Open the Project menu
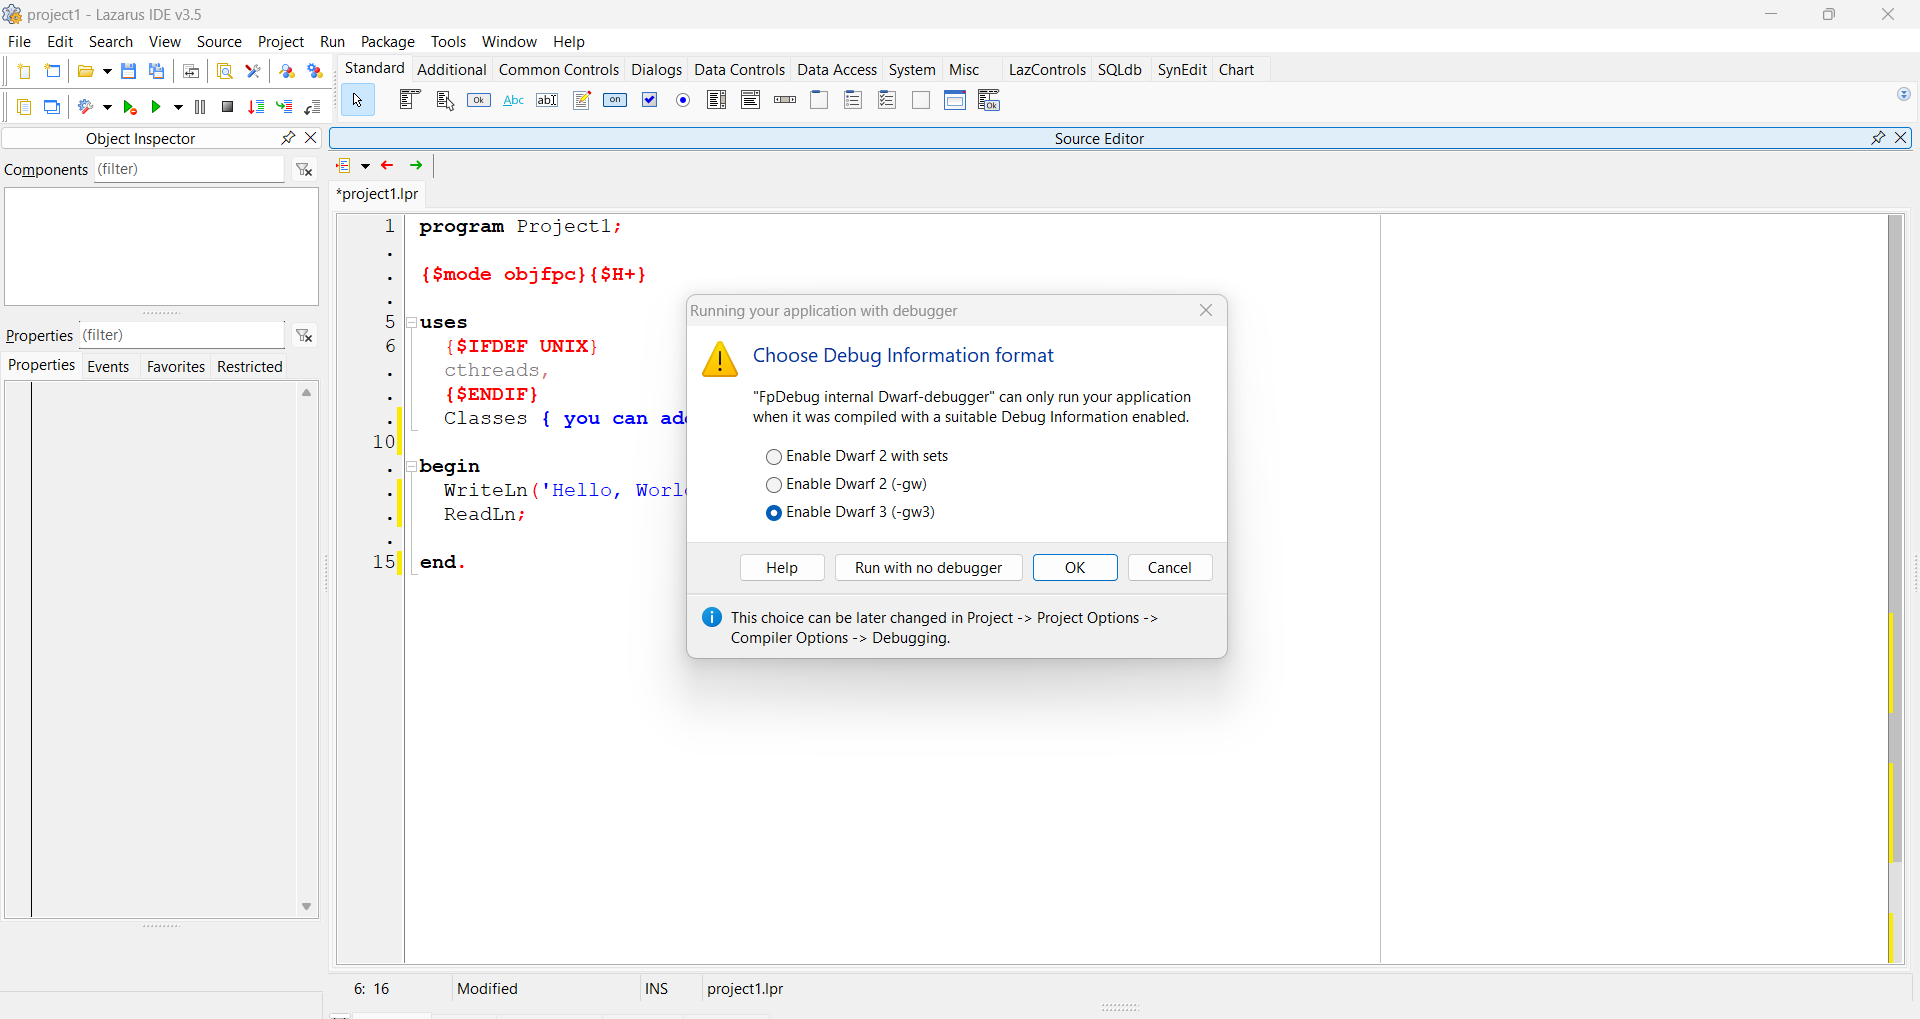The height and width of the screenshot is (1019, 1920). 280,41
